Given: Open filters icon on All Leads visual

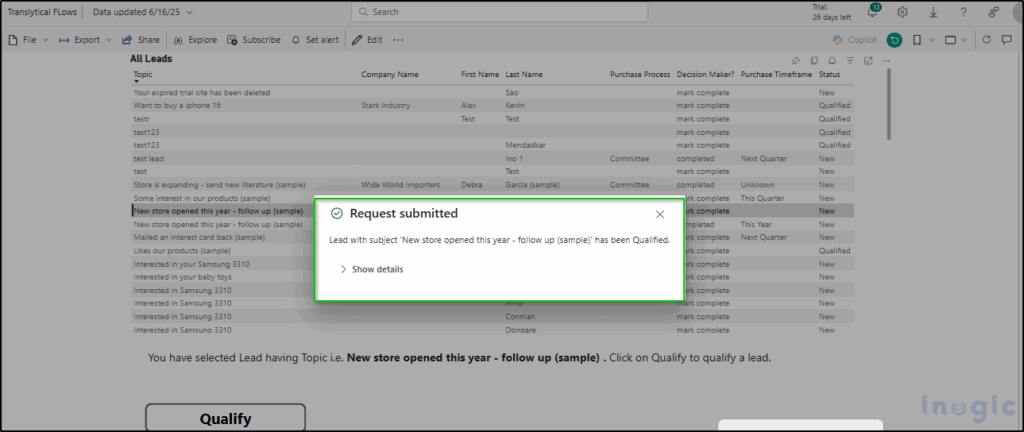Looking at the screenshot, I should coord(850,60).
